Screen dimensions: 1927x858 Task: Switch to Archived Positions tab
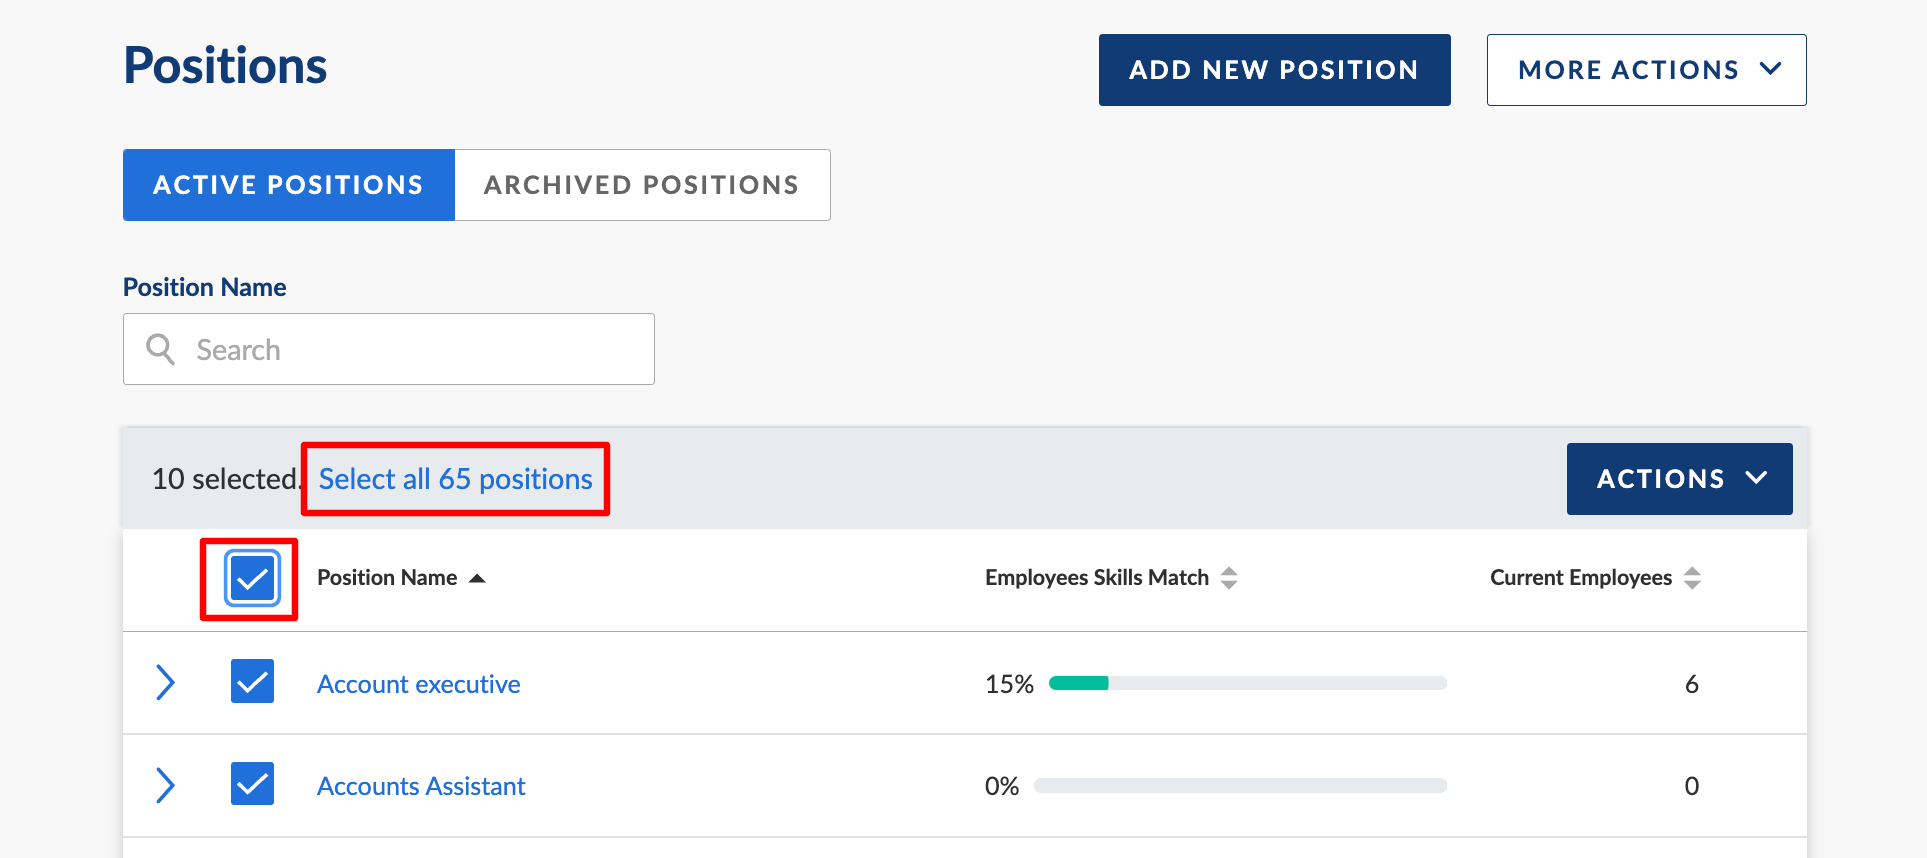click(x=641, y=185)
